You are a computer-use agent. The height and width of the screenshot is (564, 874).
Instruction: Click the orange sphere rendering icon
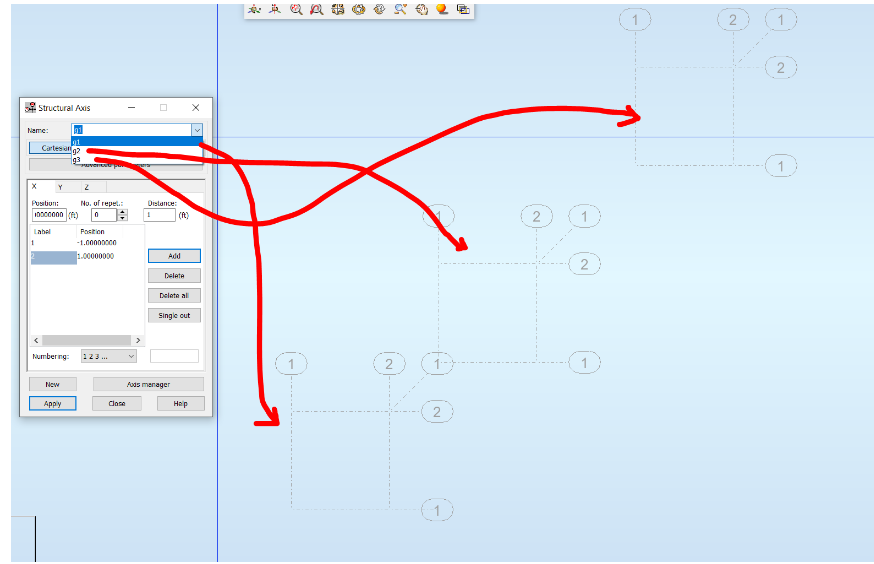coord(442,9)
